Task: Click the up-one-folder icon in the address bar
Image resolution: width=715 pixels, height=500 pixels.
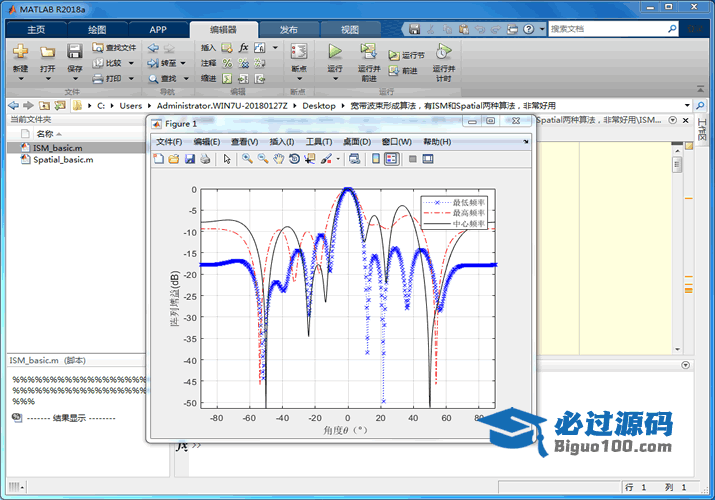Action: tap(44, 106)
